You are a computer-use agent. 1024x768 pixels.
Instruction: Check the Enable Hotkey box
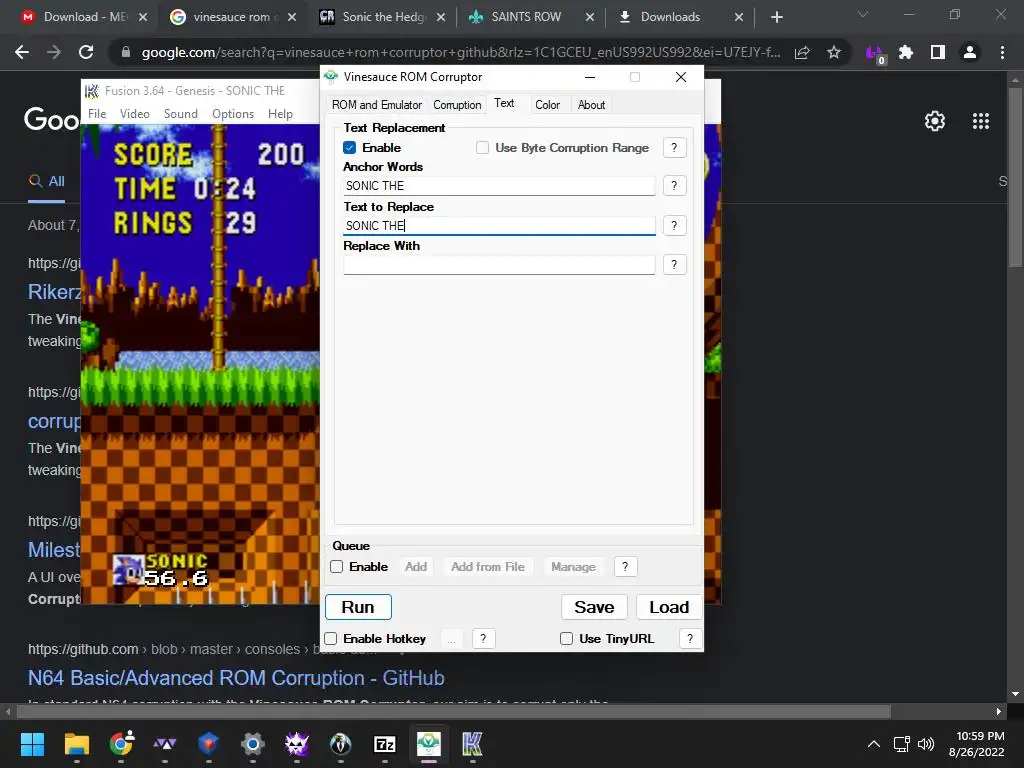(x=331, y=639)
